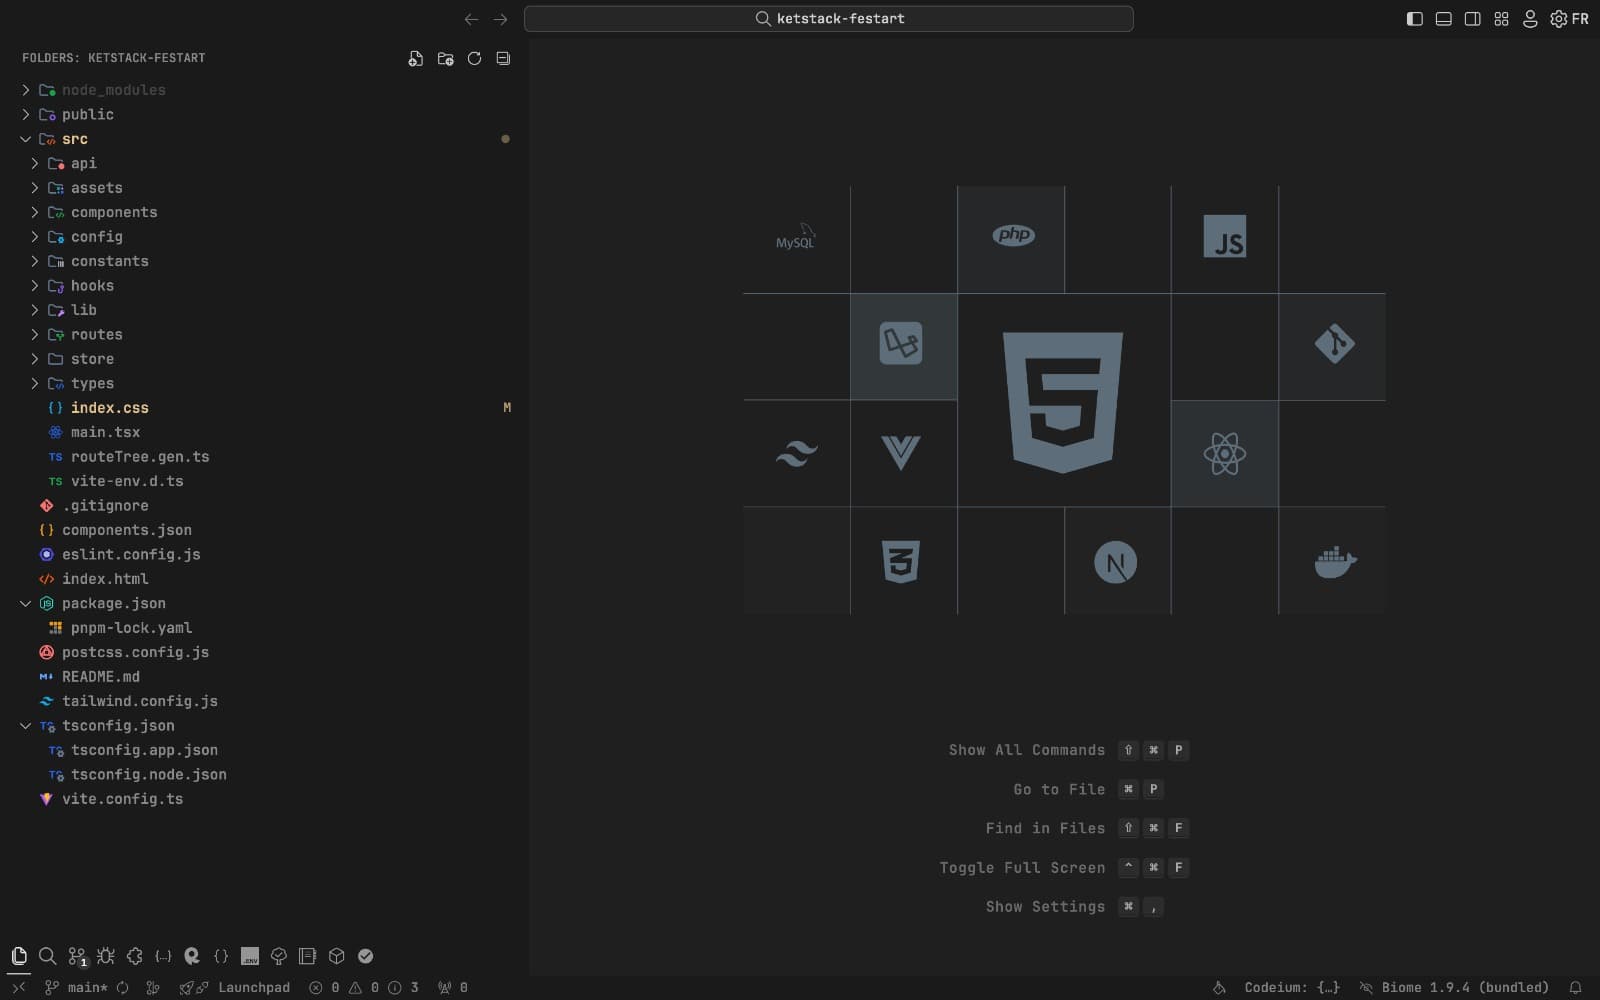Open the Customize Layout grid icon
Image resolution: width=1600 pixels, height=1000 pixels.
click(x=1501, y=19)
